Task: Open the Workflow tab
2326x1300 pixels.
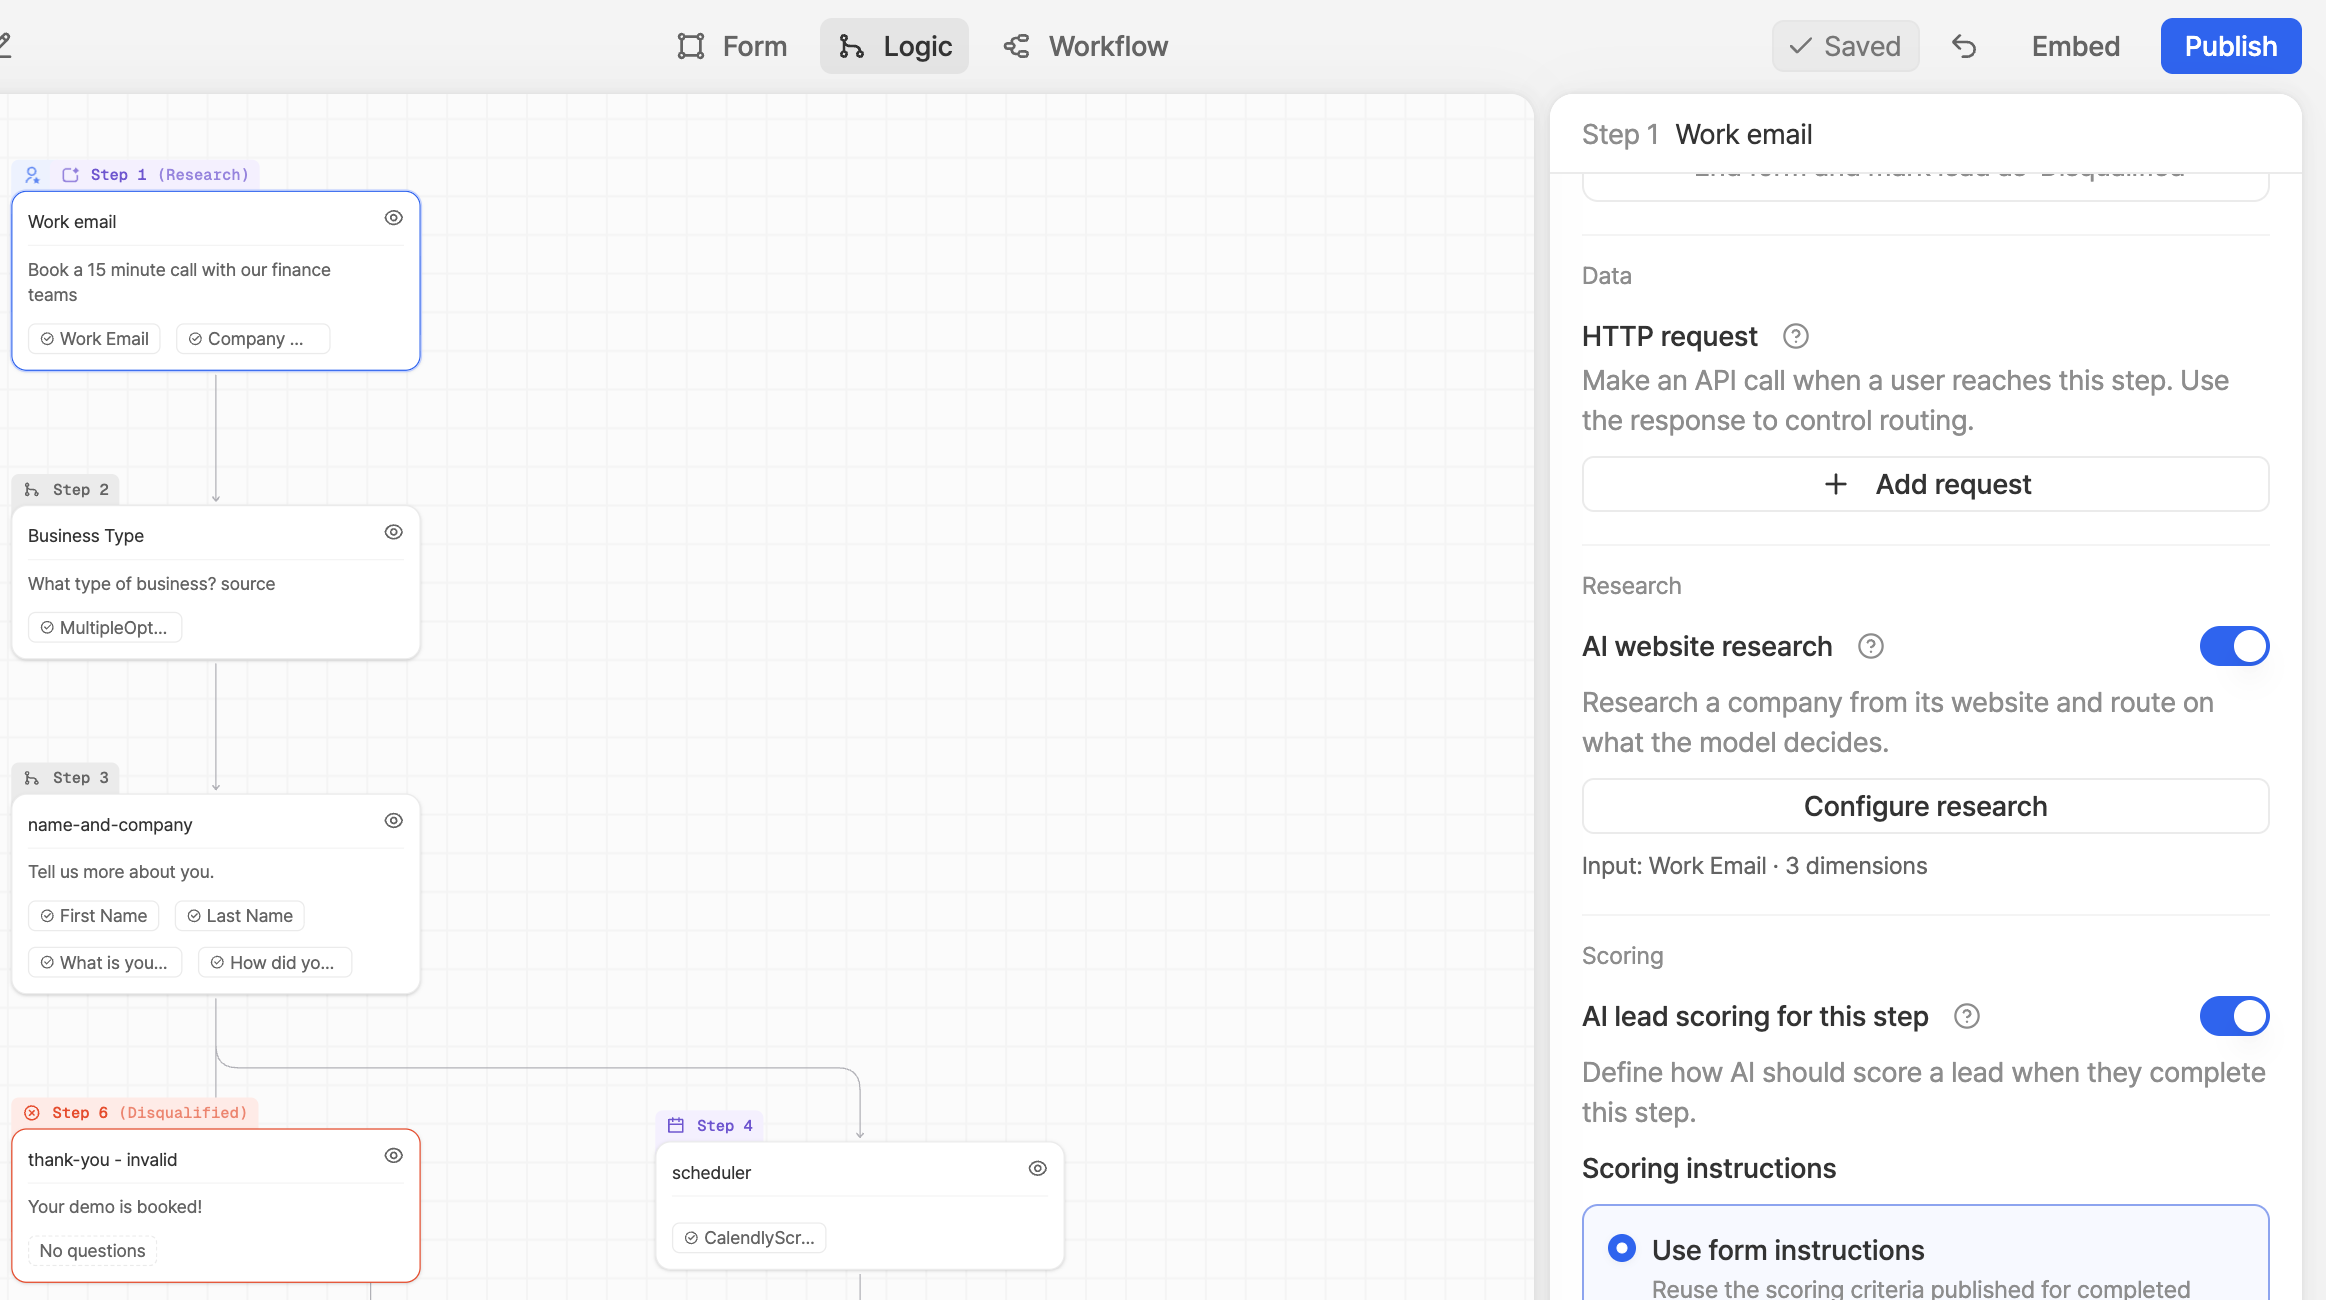Action: pos(1086,46)
